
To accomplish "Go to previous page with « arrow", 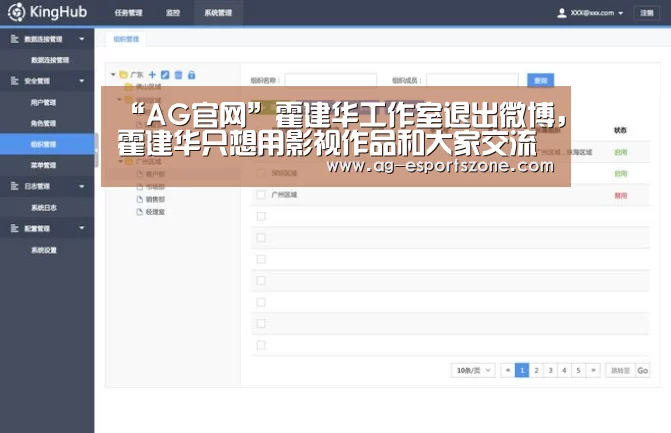I will point(508,370).
